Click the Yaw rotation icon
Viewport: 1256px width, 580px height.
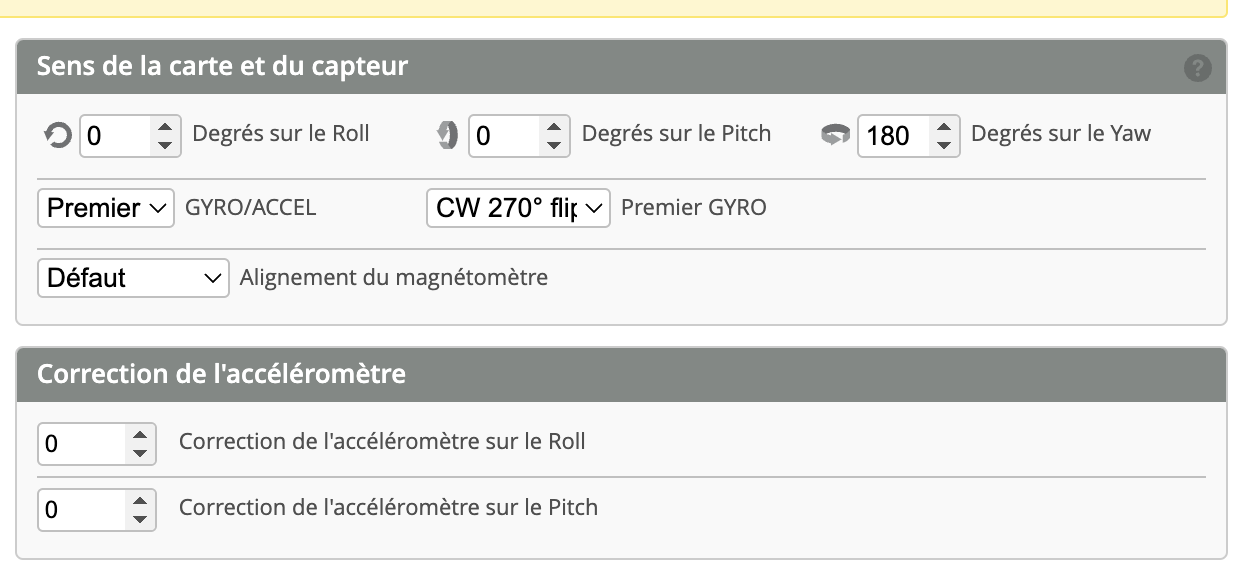[x=835, y=135]
